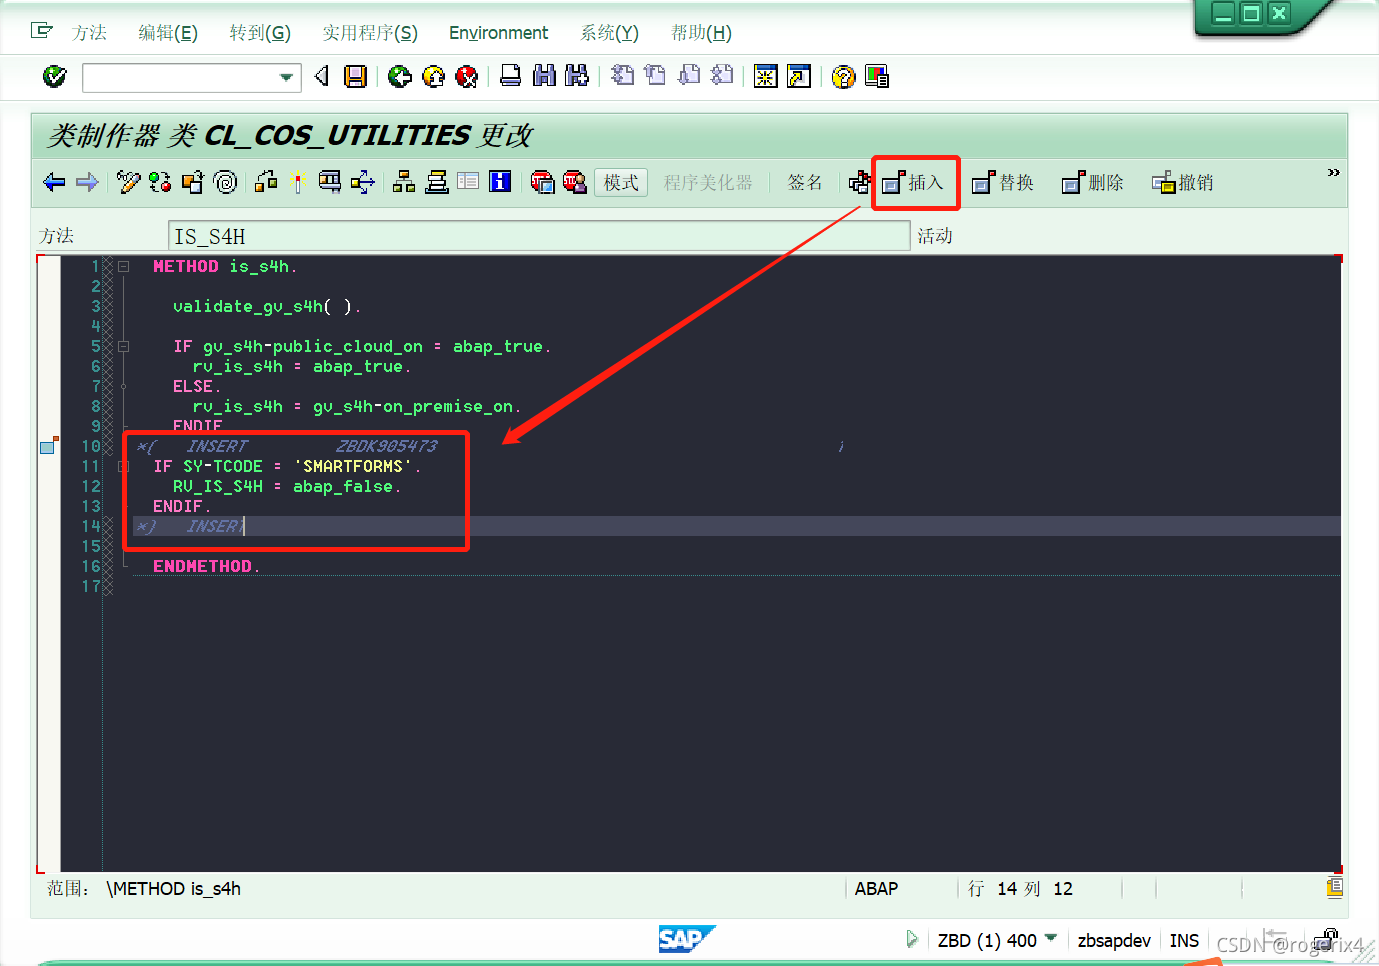Image resolution: width=1379 pixels, height=966 pixels.
Task: Open the 方法 menu
Action: (89, 33)
